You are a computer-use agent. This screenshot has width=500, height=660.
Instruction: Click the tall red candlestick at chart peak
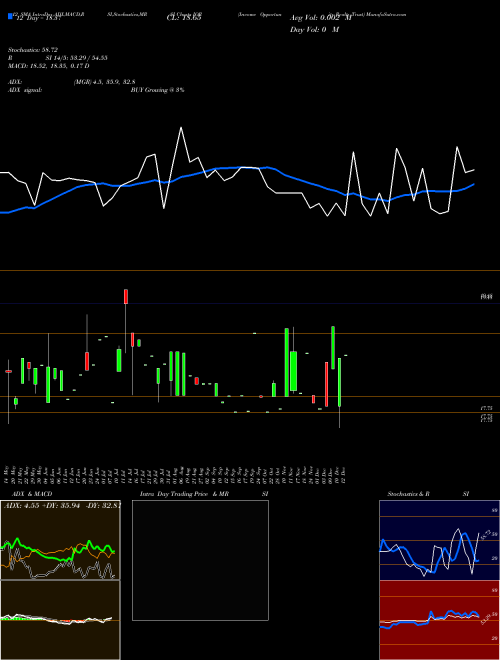126,296
